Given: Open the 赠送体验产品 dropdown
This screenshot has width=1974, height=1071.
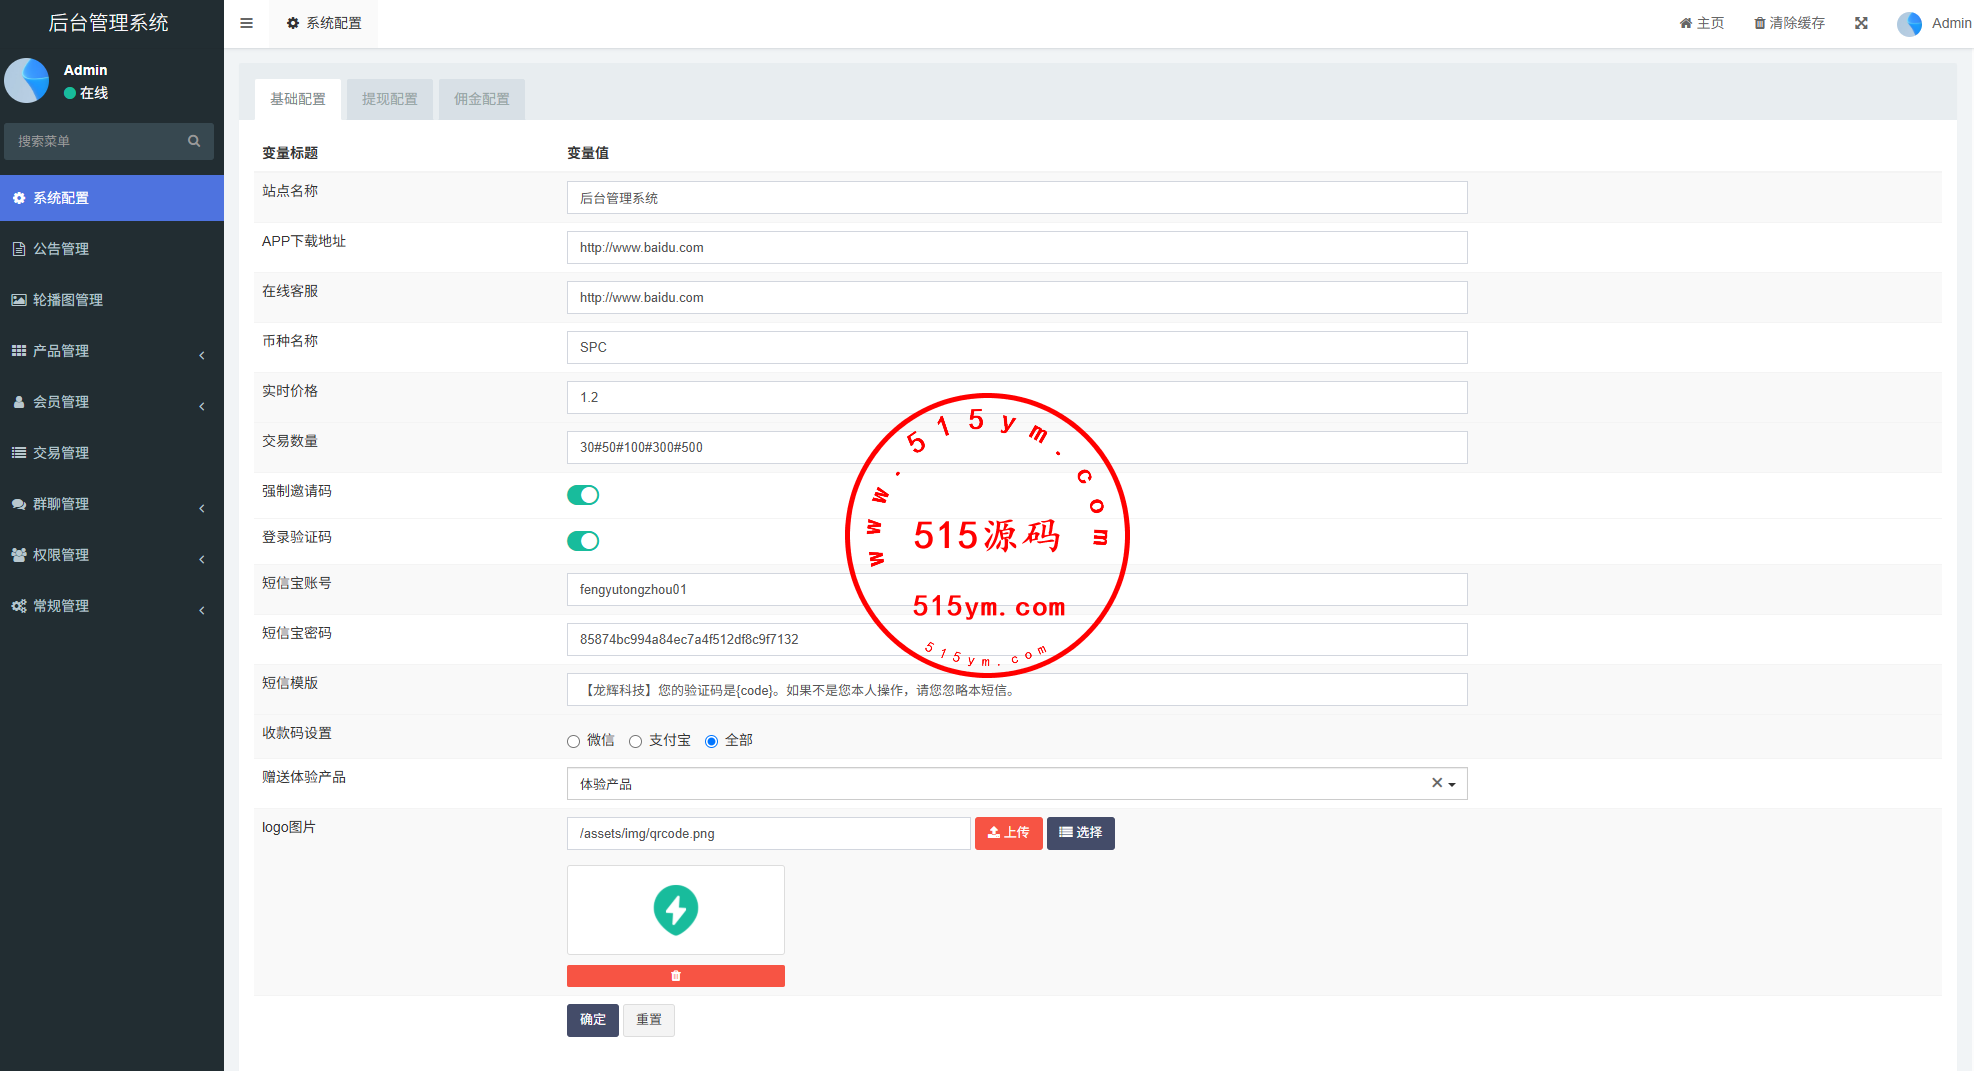Looking at the screenshot, I should [x=1000, y=784].
